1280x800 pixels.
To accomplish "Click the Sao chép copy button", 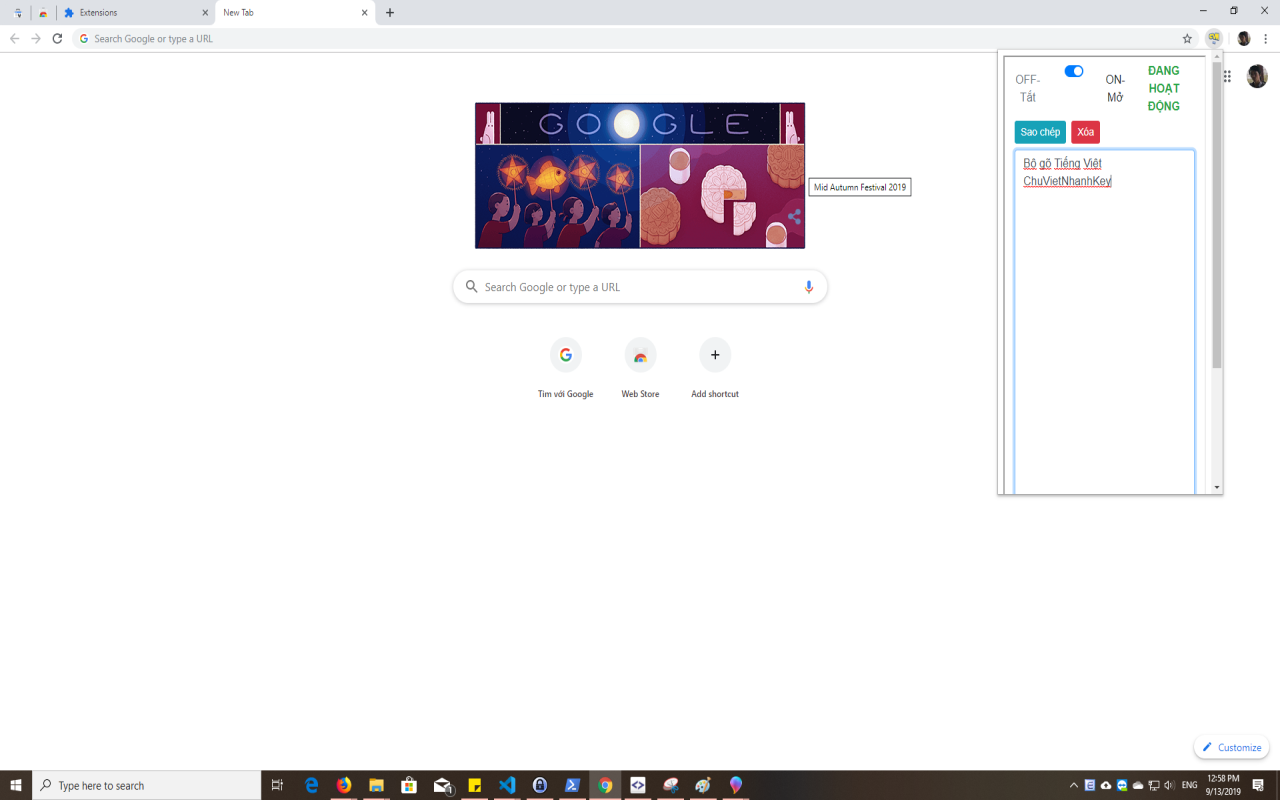I will 1040,132.
